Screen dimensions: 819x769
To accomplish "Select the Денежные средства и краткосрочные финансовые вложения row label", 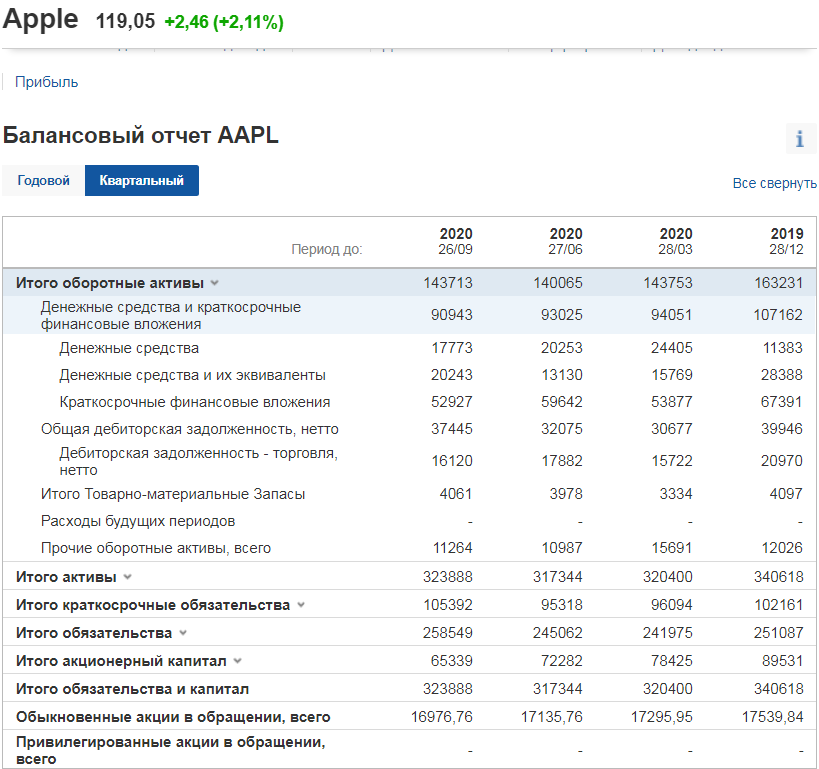I will point(171,315).
